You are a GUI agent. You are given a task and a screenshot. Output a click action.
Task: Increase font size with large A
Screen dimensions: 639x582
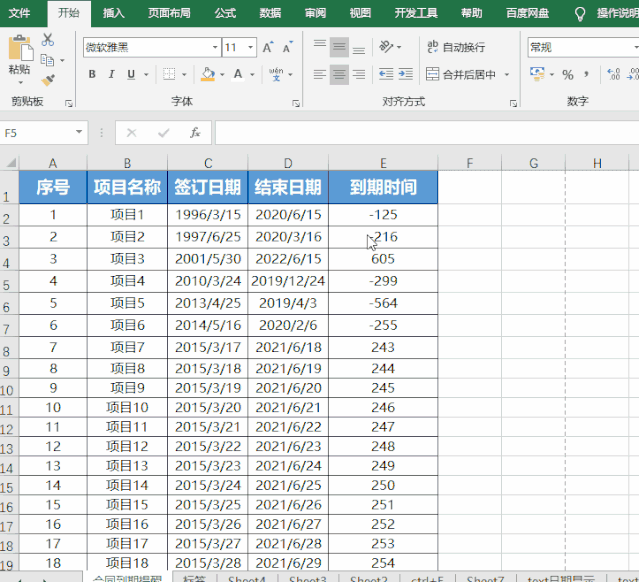[267, 47]
